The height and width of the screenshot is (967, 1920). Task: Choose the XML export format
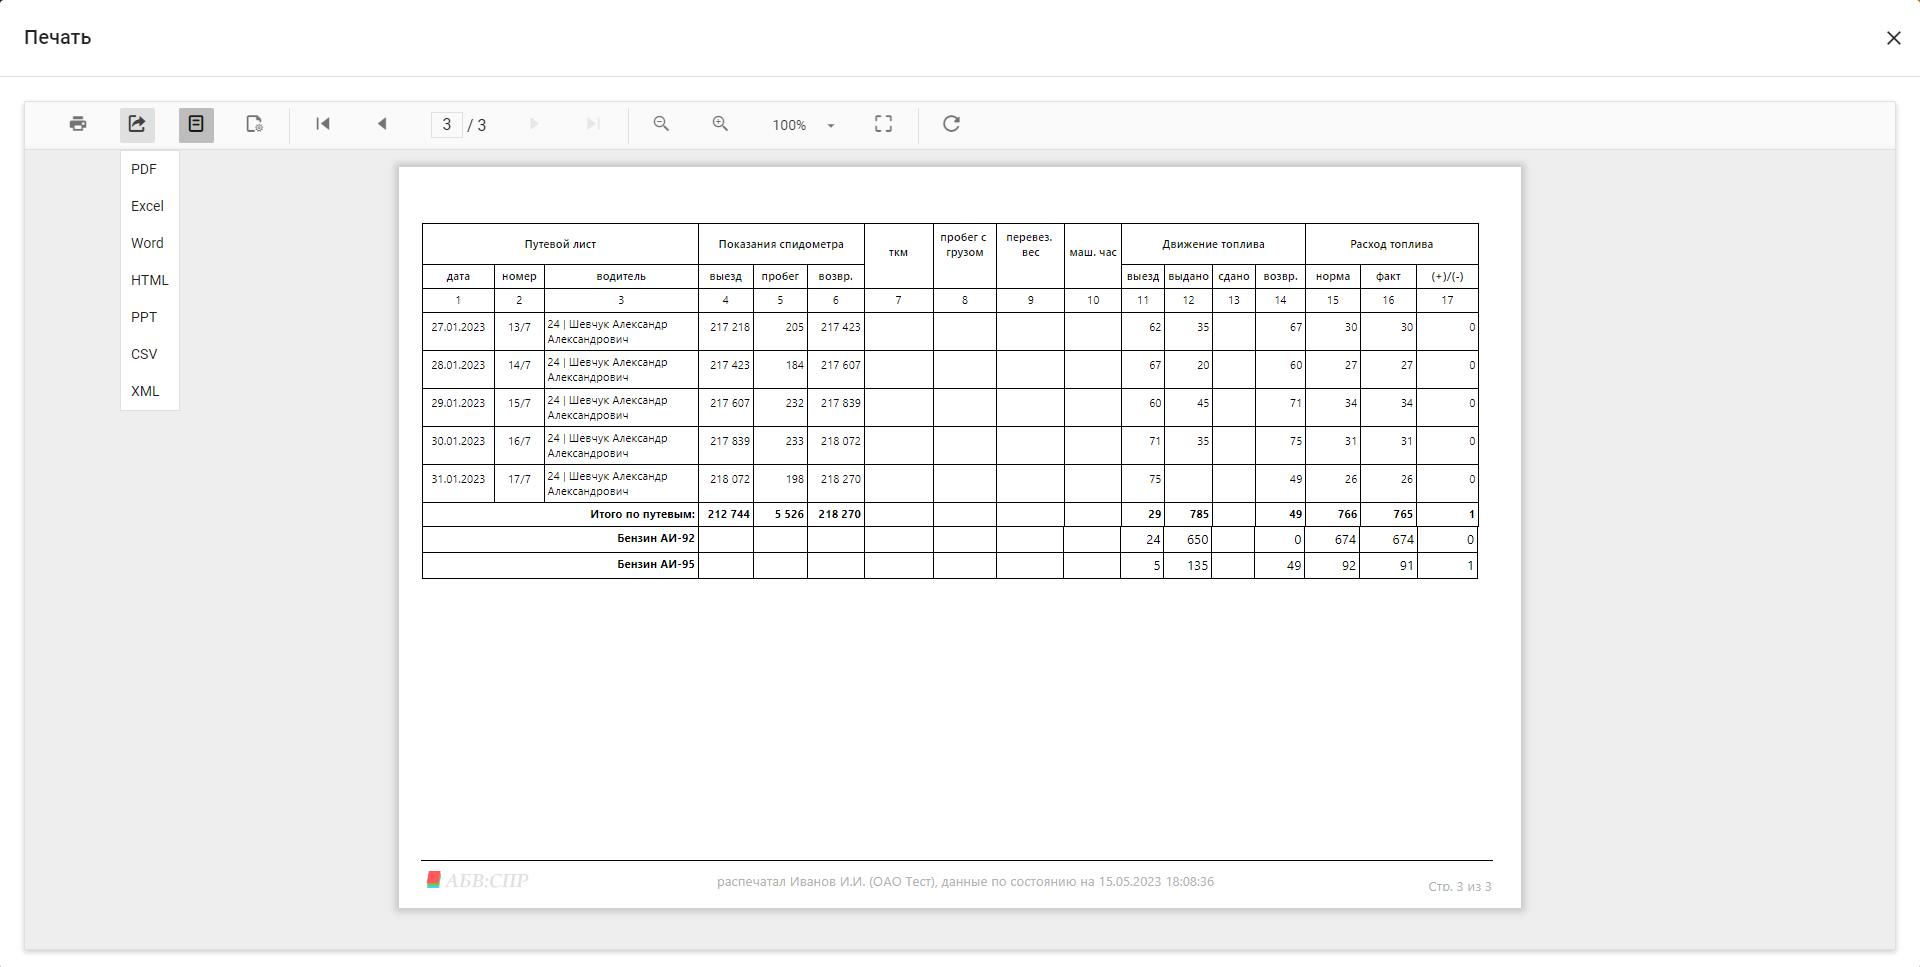pos(145,391)
